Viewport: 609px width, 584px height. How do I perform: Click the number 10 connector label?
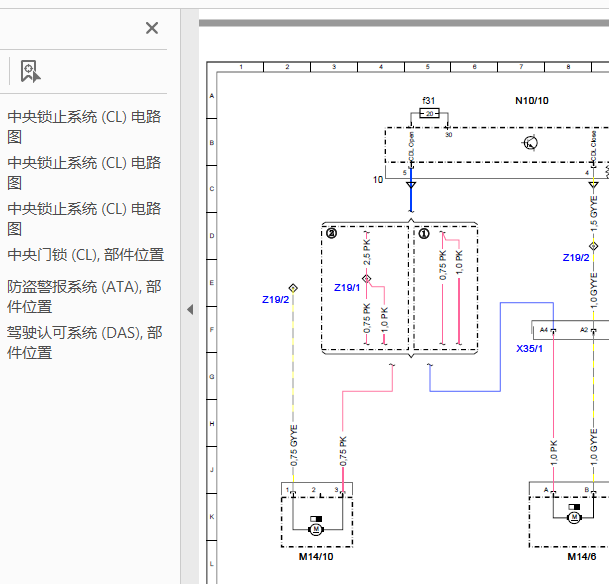click(378, 180)
